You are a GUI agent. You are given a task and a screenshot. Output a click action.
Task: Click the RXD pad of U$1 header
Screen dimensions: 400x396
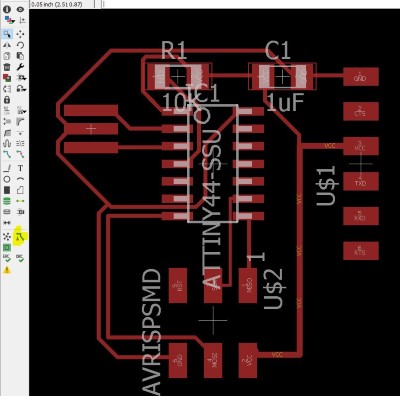[x=361, y=216]
